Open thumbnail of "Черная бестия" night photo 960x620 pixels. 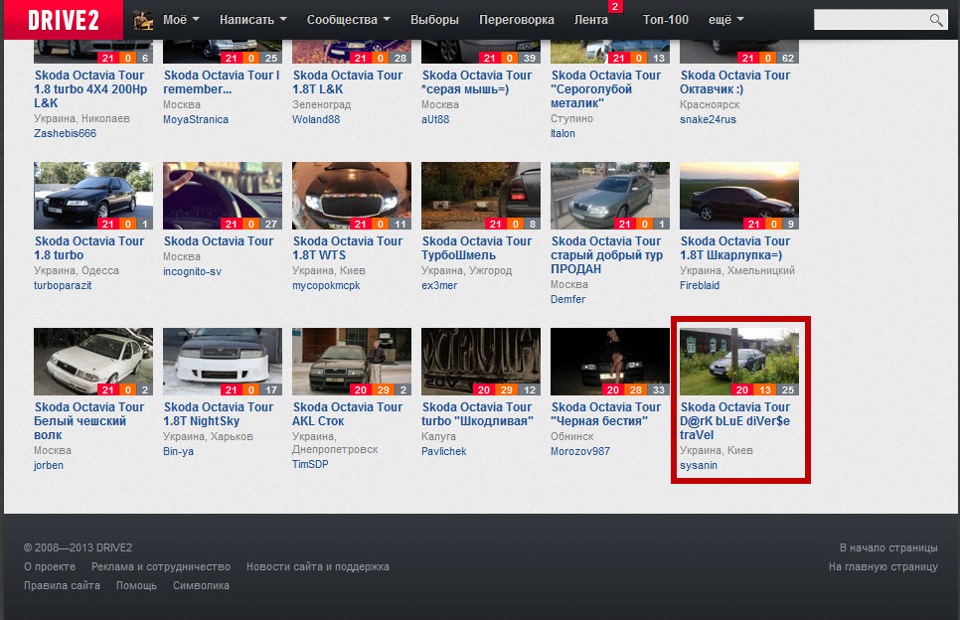click(x=610, y=361)
